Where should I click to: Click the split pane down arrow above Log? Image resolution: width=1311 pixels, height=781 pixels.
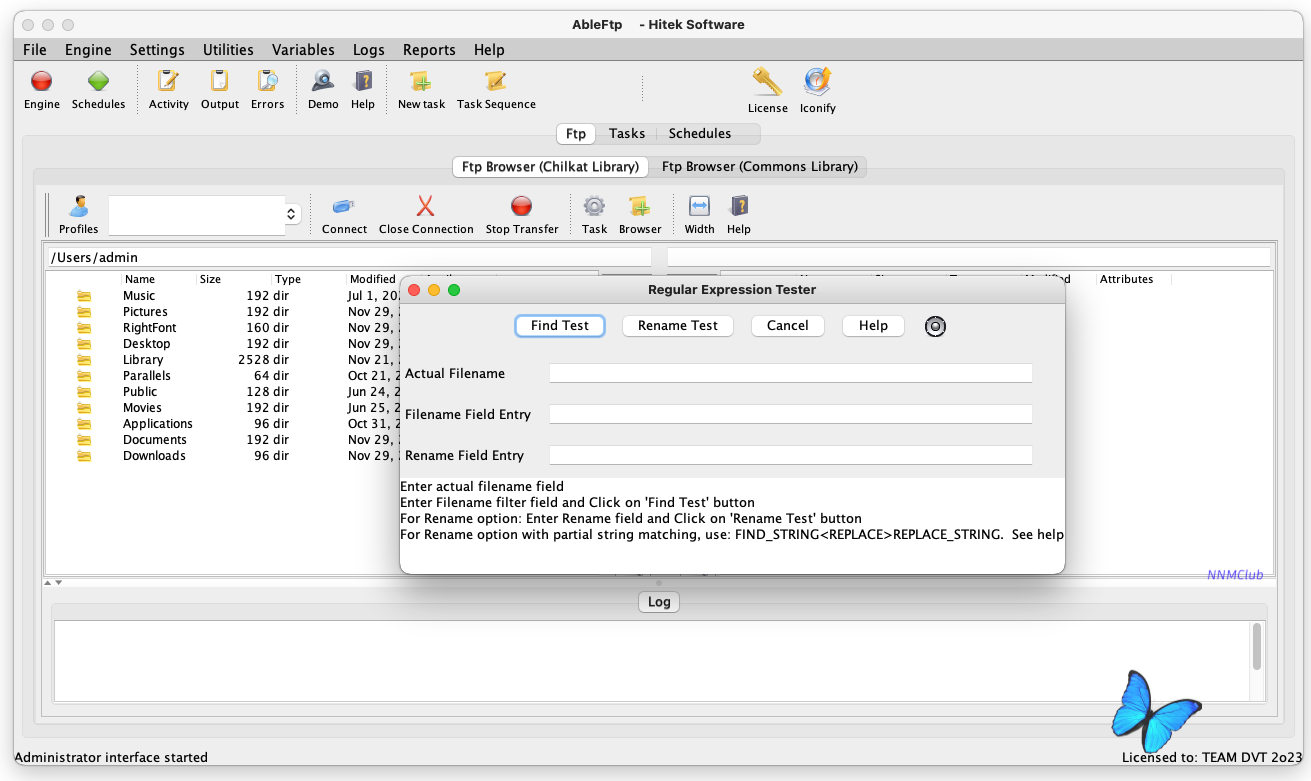[x=58, y=582]
